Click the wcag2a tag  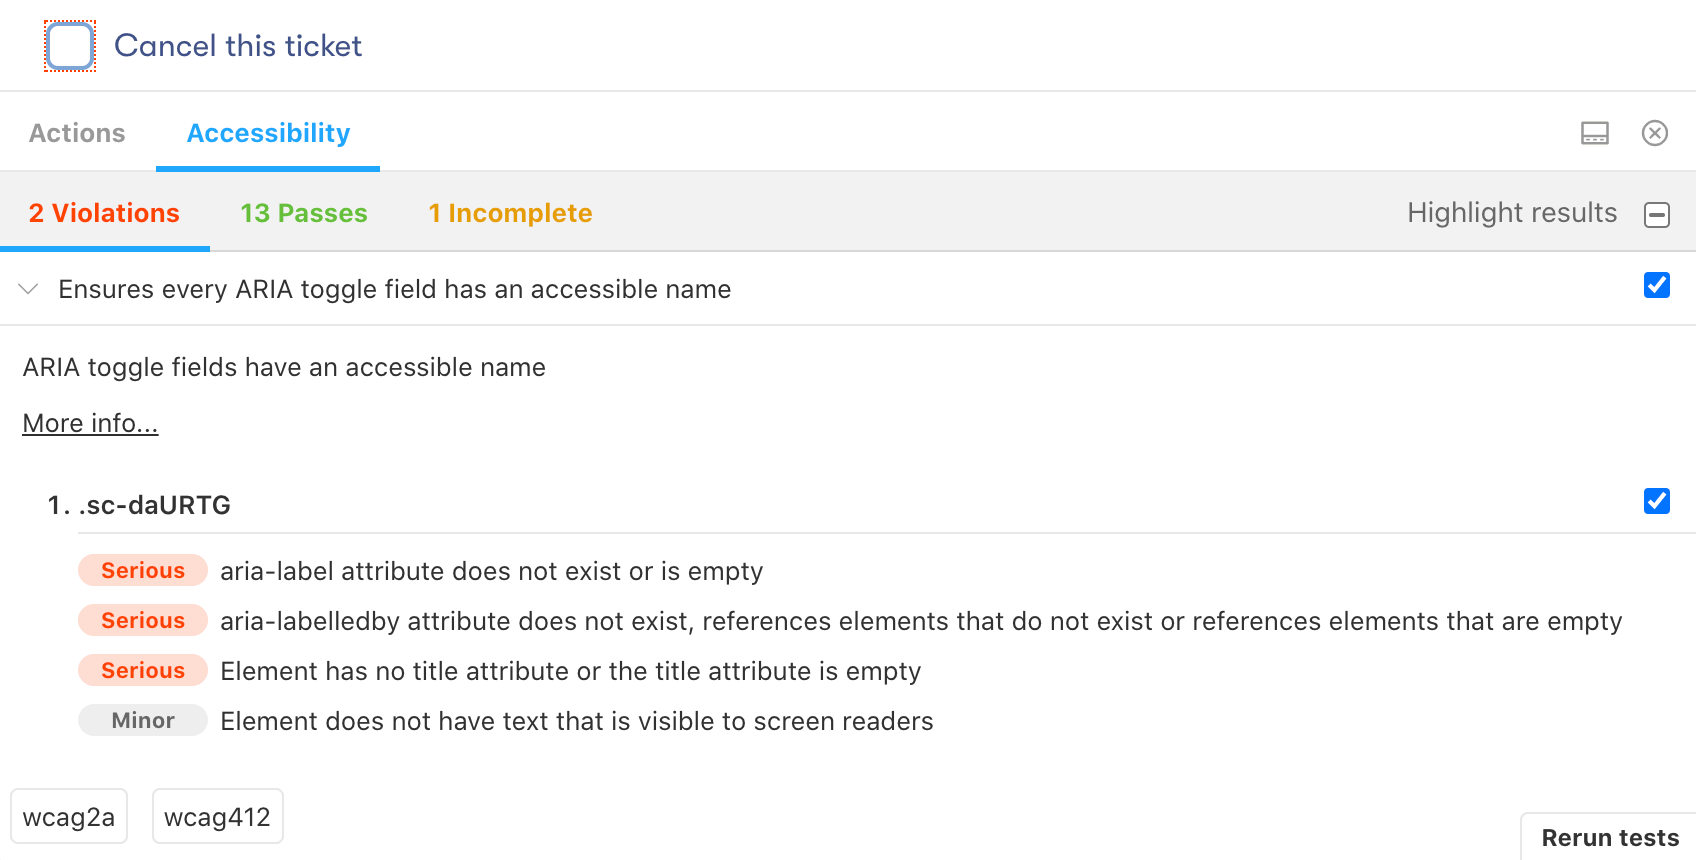coord(69,816)
